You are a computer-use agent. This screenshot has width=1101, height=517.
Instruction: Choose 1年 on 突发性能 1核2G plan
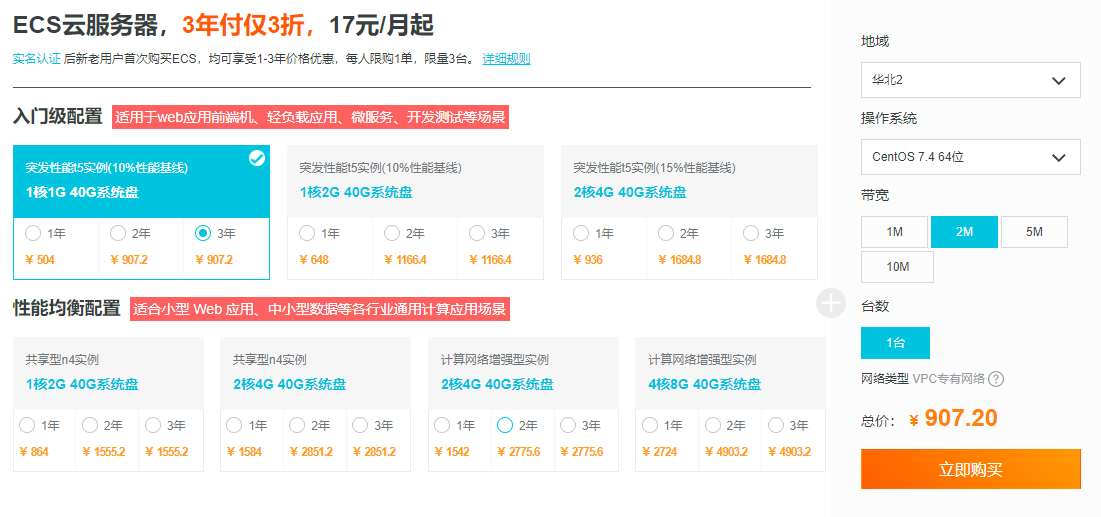click(x=306, y=233)
